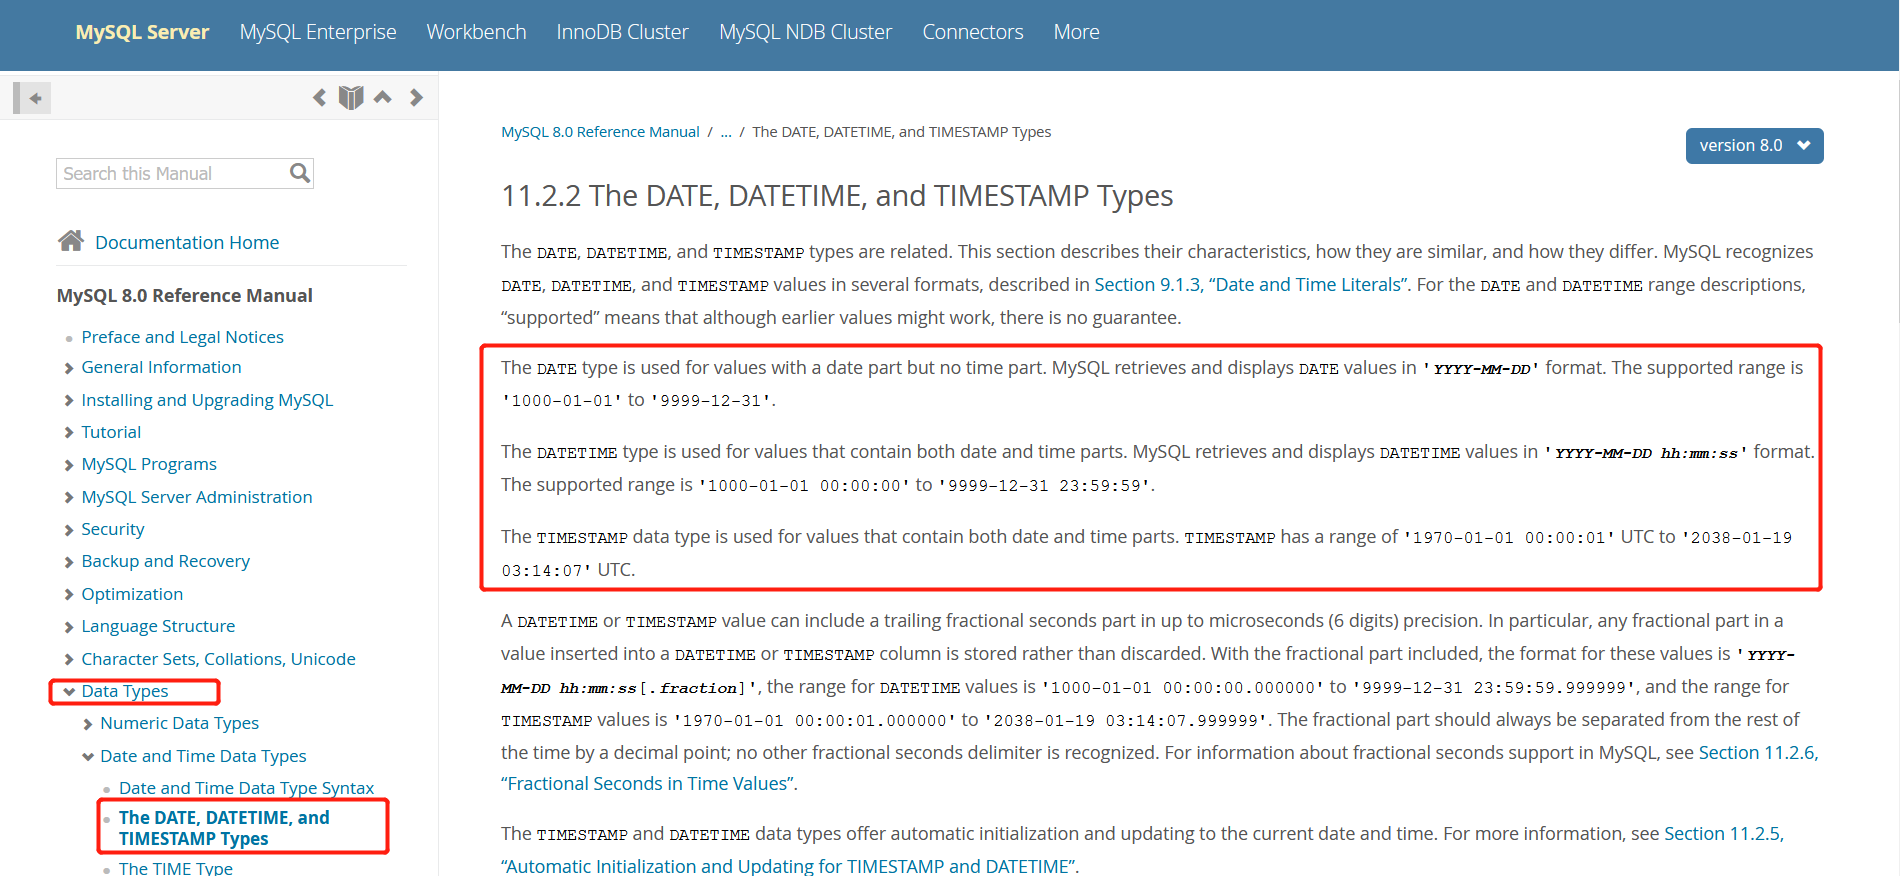
Task: Collapse the Data Types arrow
Action: (x=69, y=691)
